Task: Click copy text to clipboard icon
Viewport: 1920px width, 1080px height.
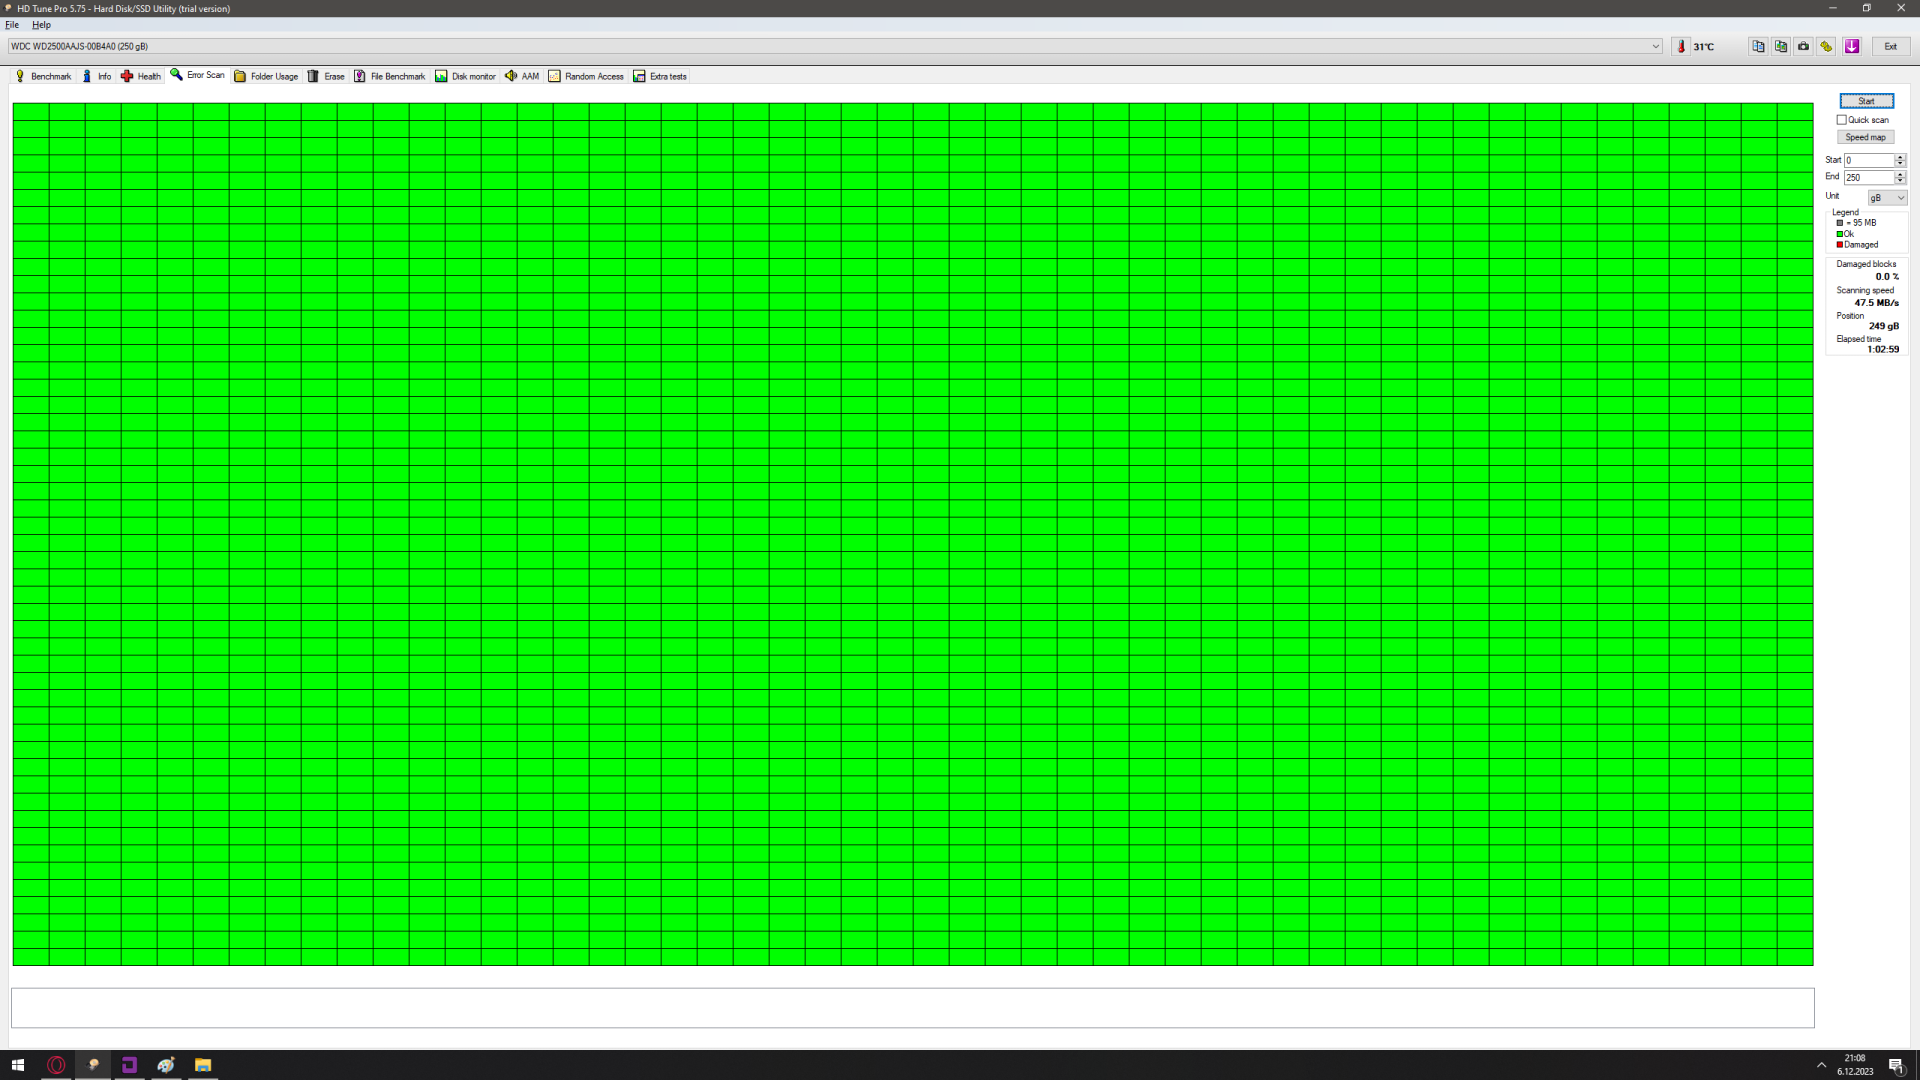Action: click(x=1758, y=46)
